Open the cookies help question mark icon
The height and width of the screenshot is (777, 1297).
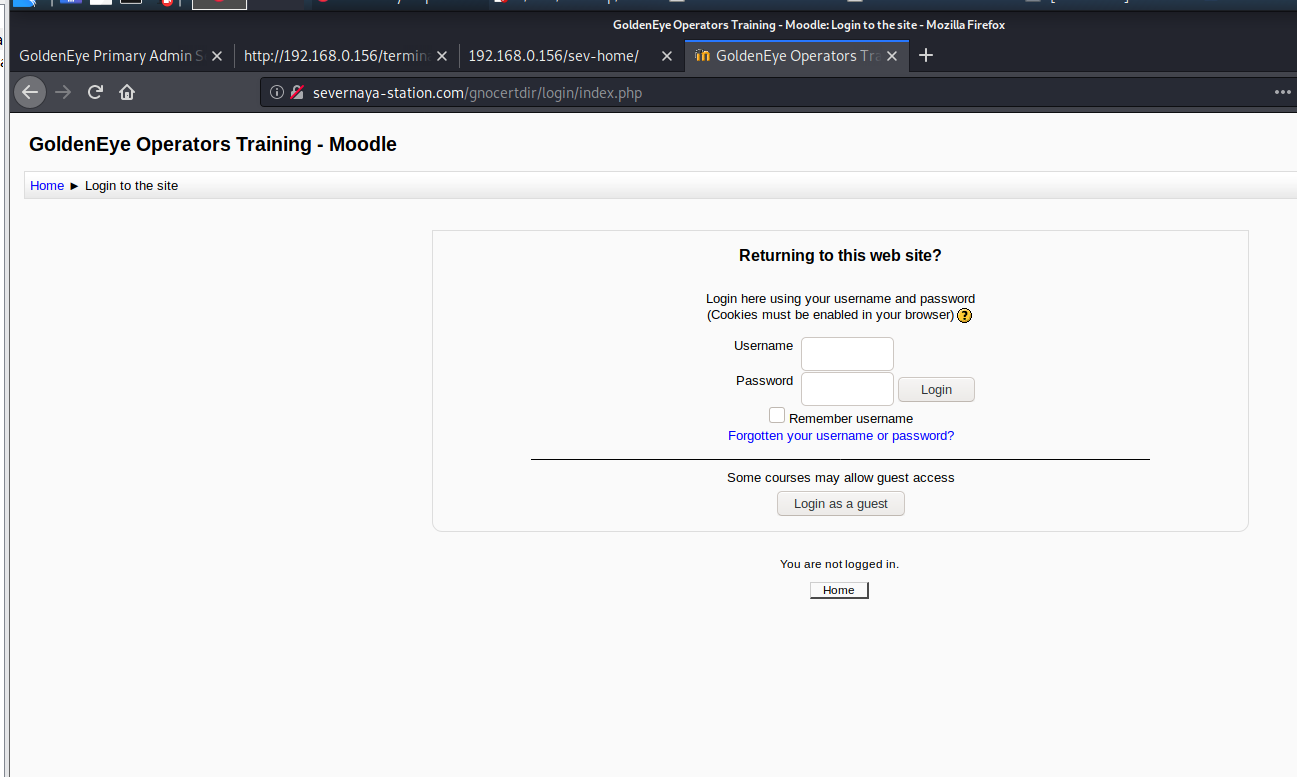coord(964,315)
